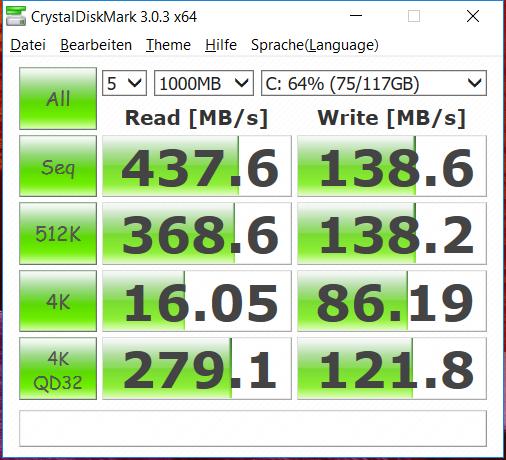Expand the test count dropdown showing 5
Screen dimensions: 506x460
(124, 83)
